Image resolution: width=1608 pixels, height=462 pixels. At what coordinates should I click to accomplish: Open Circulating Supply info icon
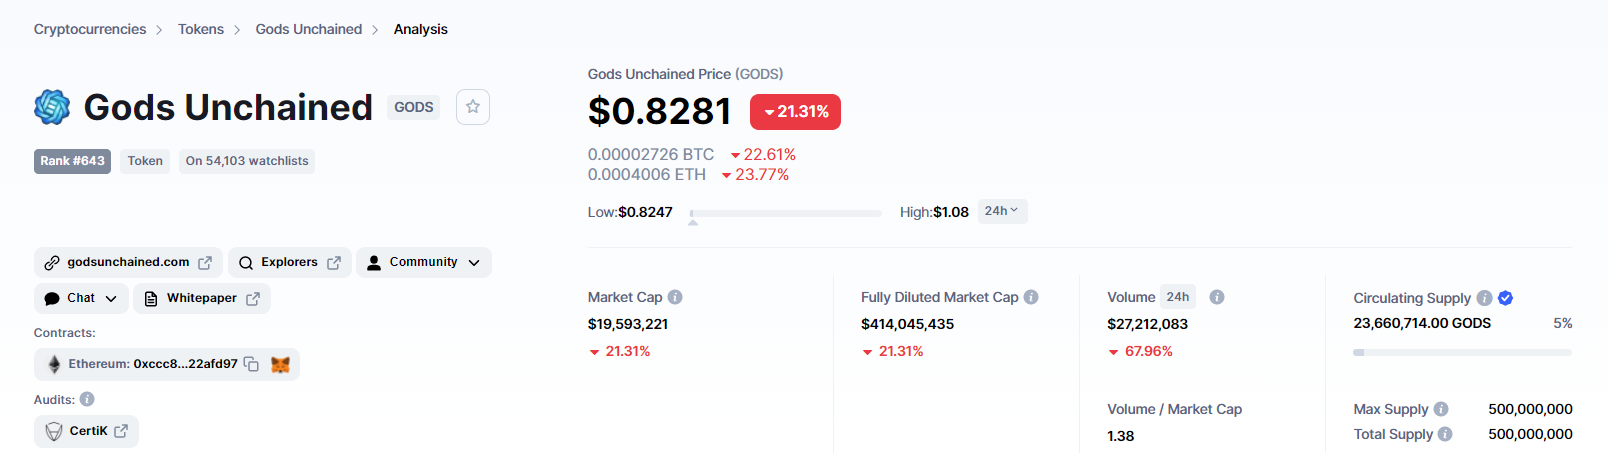[x=1484, y=298]
